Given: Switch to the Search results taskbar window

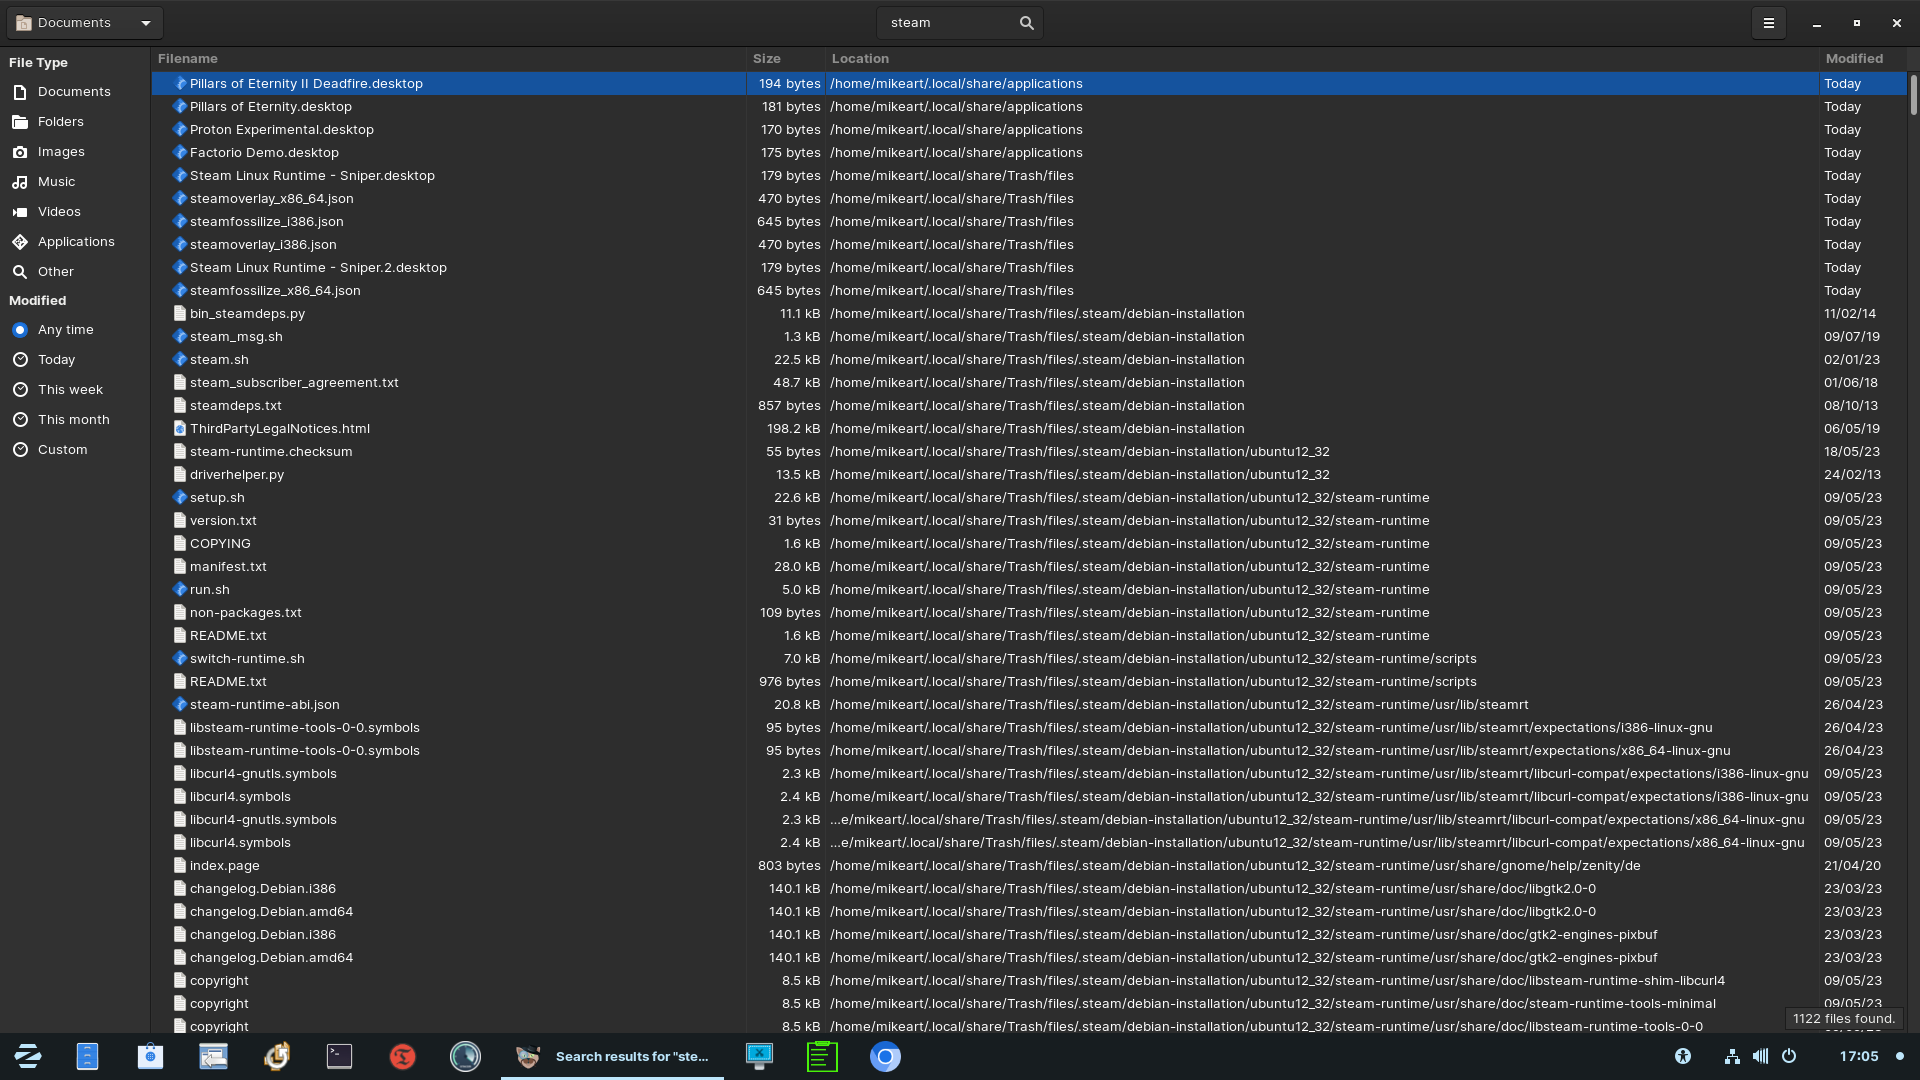Looking at the screenshot, I should [x=612, y=1056].
